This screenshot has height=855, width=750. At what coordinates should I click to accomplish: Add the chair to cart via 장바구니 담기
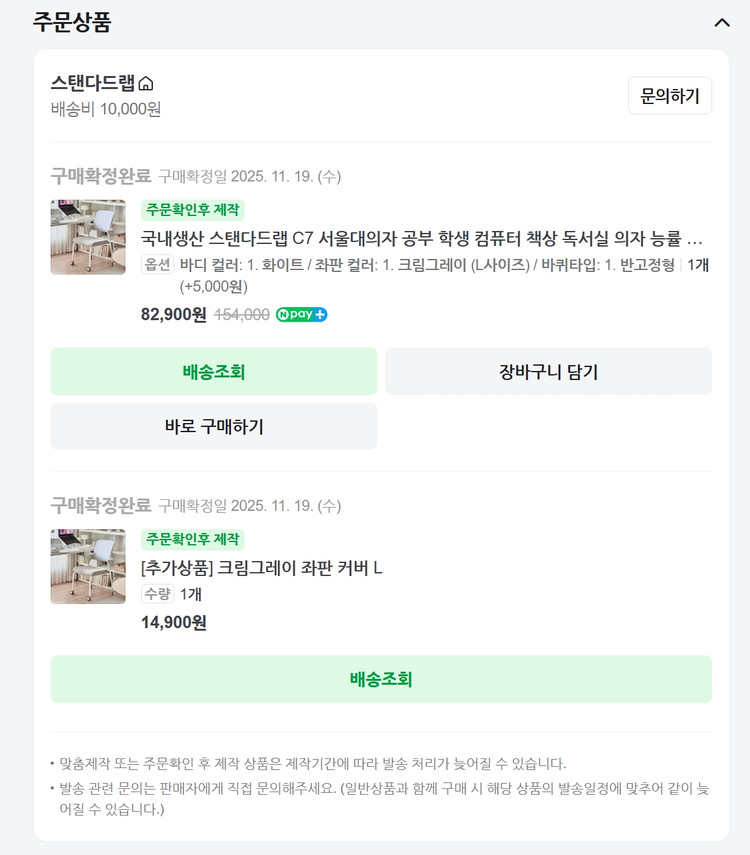tap(546, 370)
